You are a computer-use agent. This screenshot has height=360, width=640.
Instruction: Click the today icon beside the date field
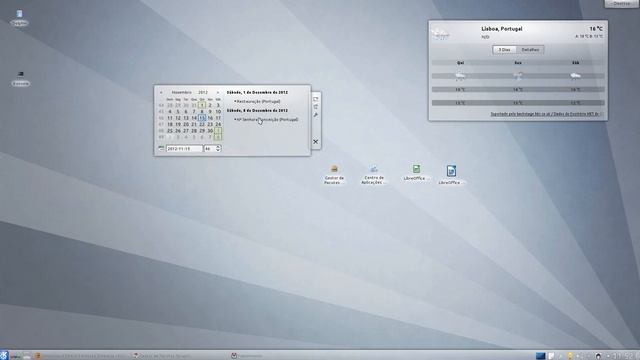click(161, 149)
